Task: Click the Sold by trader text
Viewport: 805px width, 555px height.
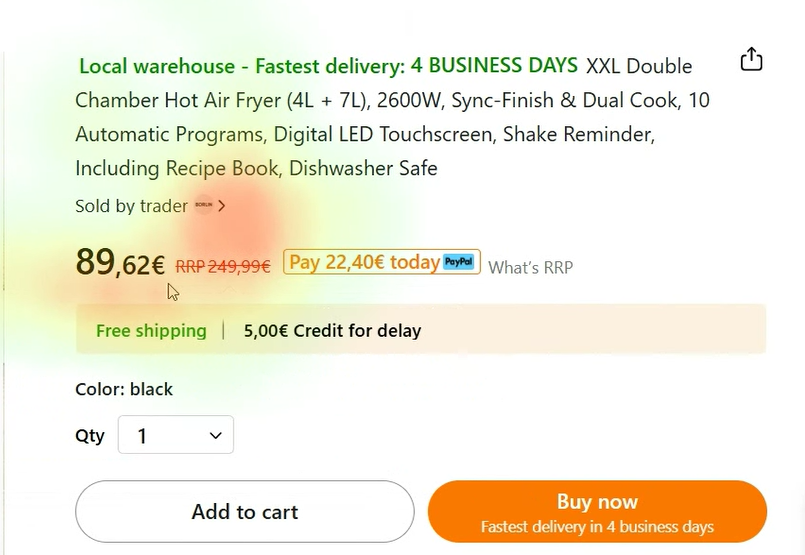Action: coord(131,206)
